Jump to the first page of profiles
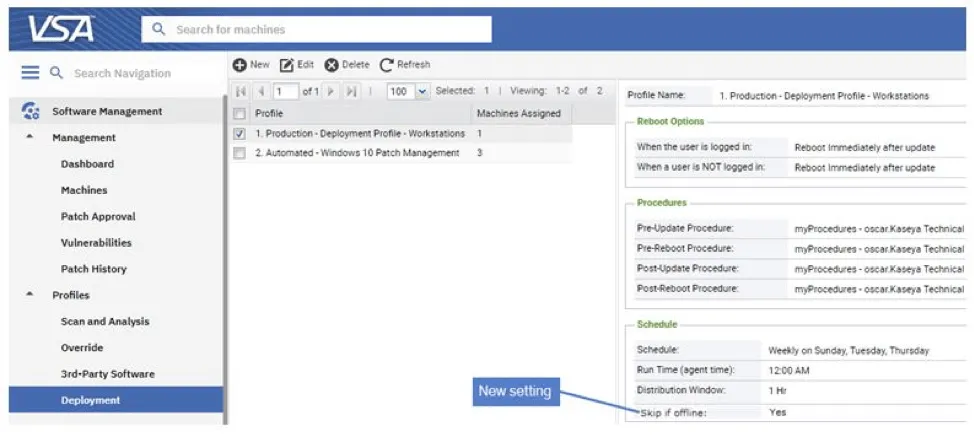 pyautogui.click(x=241, y=91)
